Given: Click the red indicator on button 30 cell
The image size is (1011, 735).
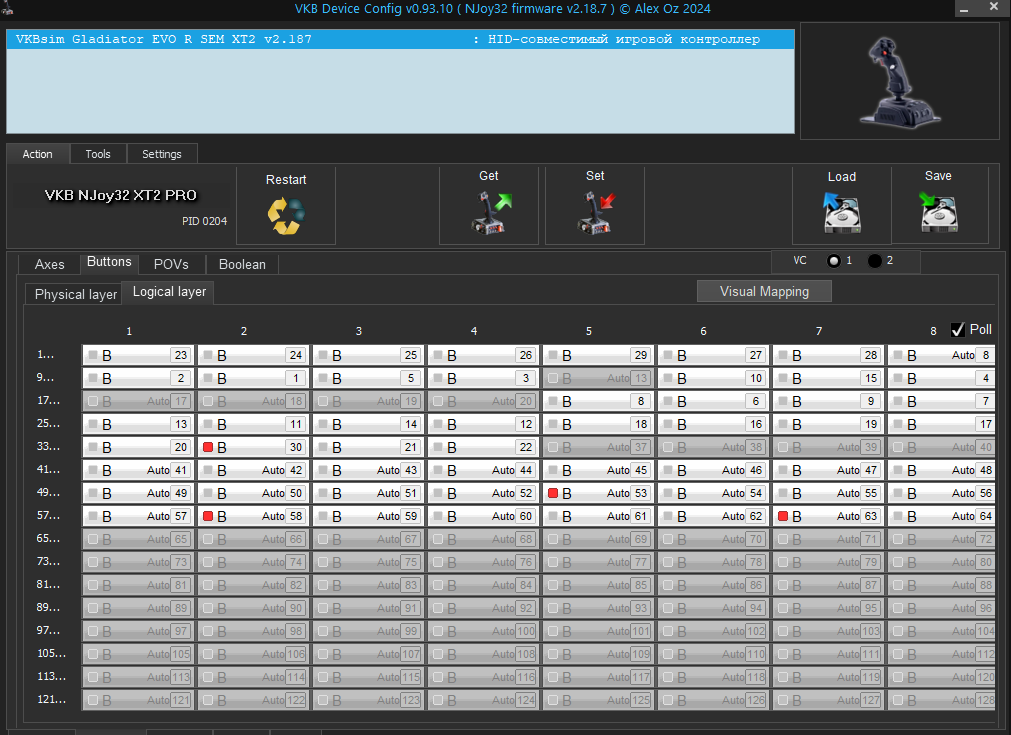Looking at the screenshot, I should point(208,447).
